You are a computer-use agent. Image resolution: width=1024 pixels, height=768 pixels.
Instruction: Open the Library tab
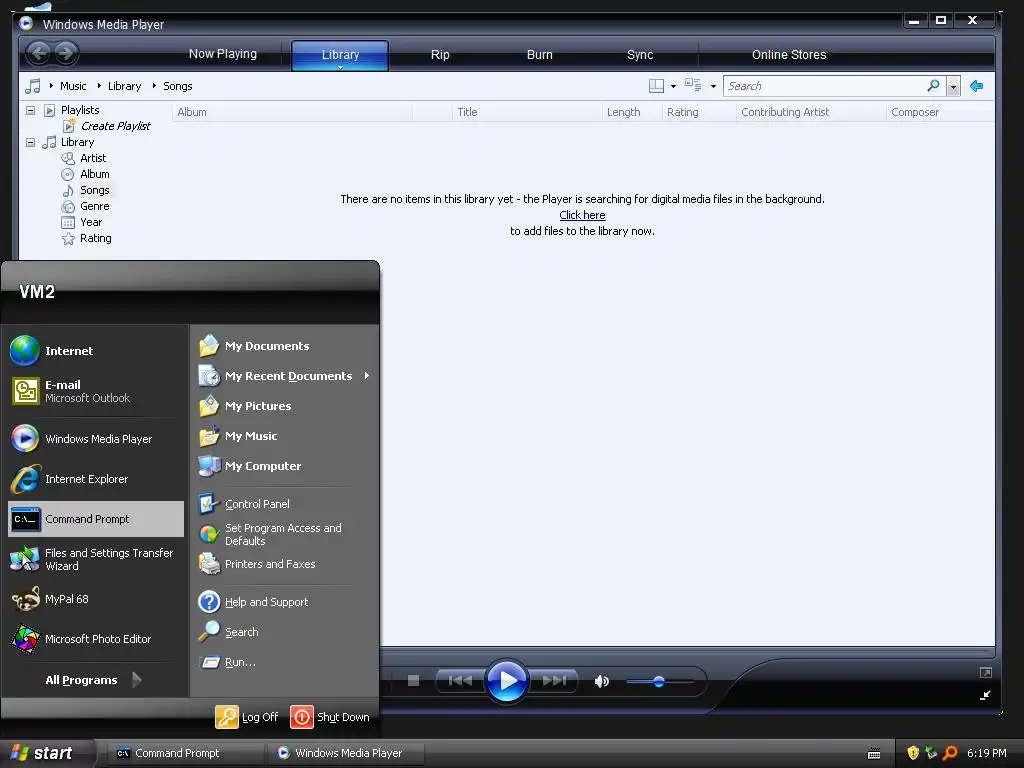coord(340,55)
